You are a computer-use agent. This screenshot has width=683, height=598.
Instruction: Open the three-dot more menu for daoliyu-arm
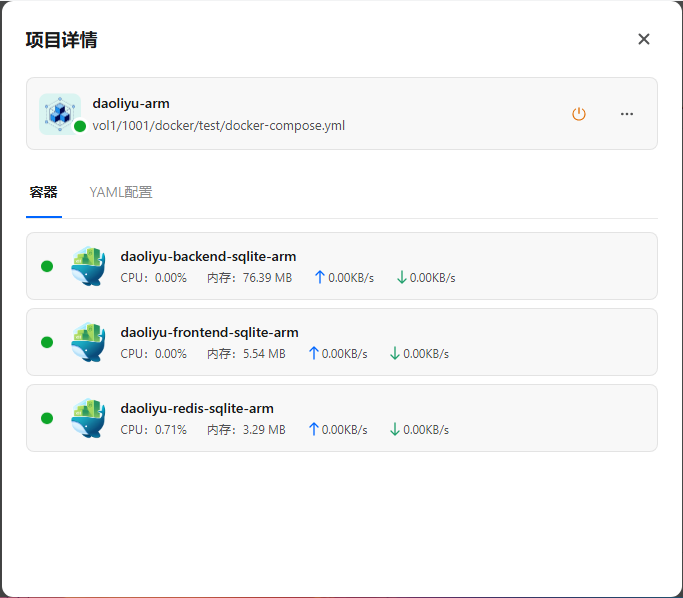click(x=627, y=114)
